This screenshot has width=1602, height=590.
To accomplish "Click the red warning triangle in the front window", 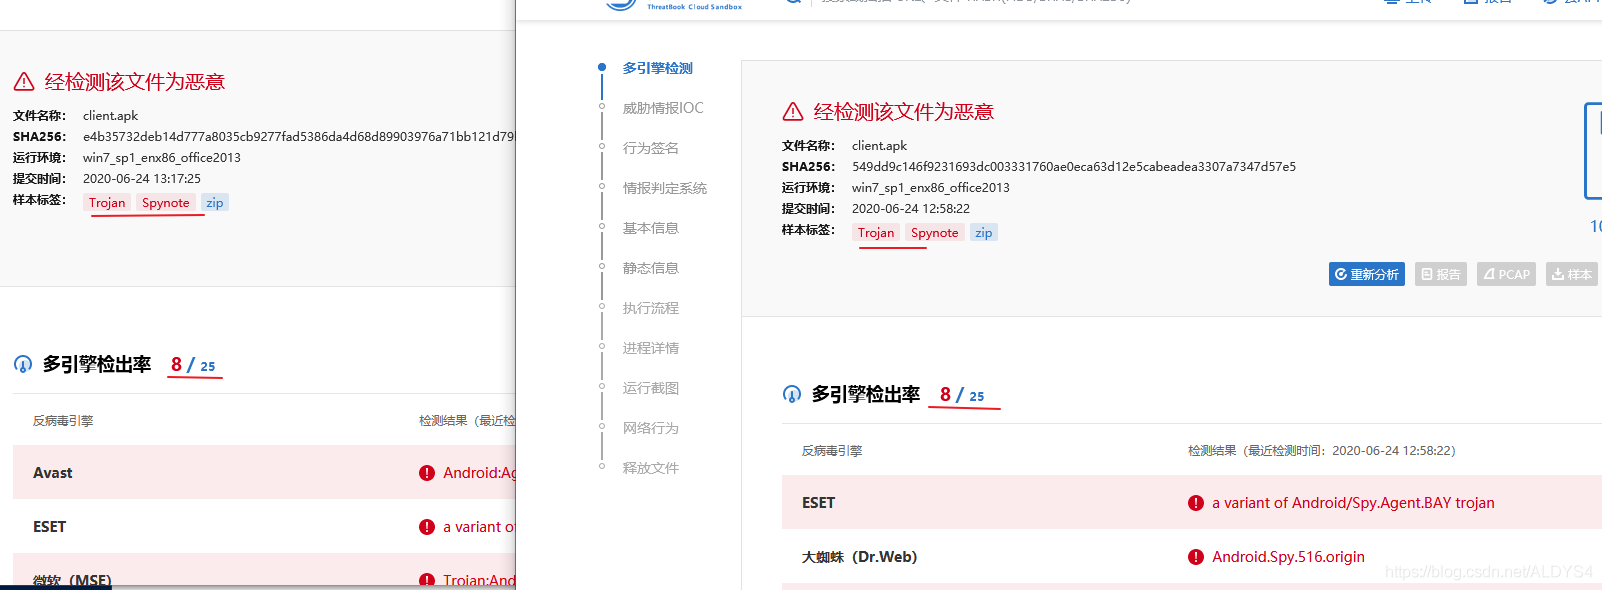I will click(x=793, y=111).
